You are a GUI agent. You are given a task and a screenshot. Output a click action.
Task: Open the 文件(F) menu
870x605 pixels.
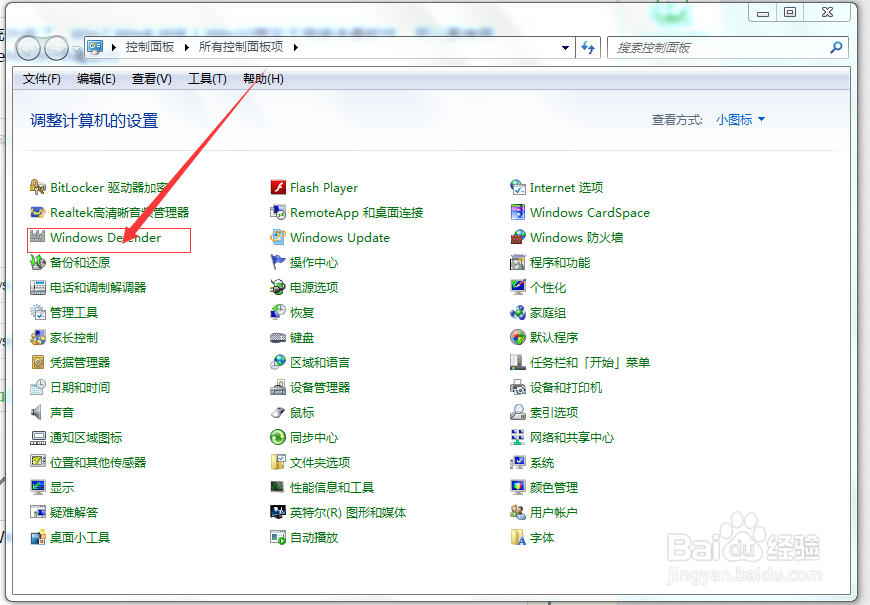tap(42, 79)
